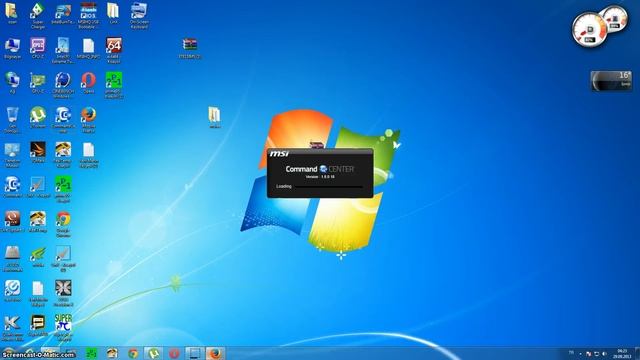Click the CPU meter gauge gadget
The width and height of the screenshot is (640, 360).
[x=589, y=31]
